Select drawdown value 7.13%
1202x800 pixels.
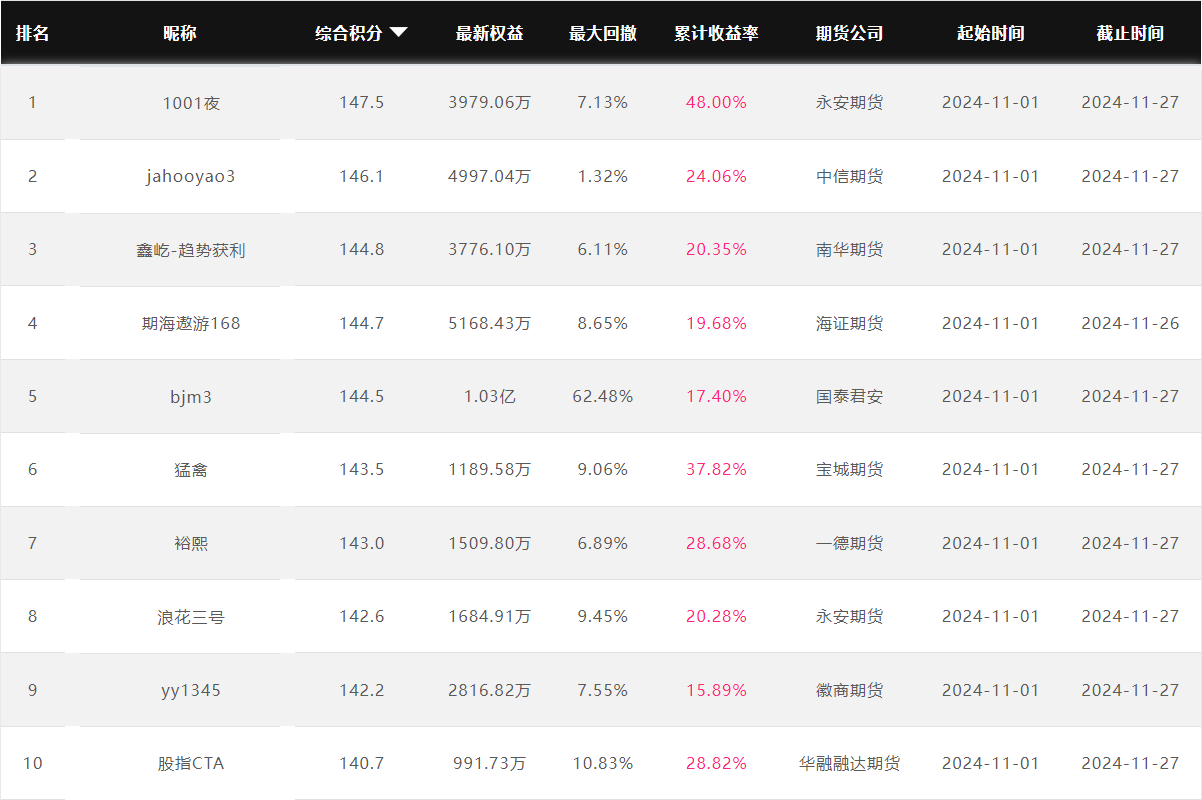click(603, 102)
